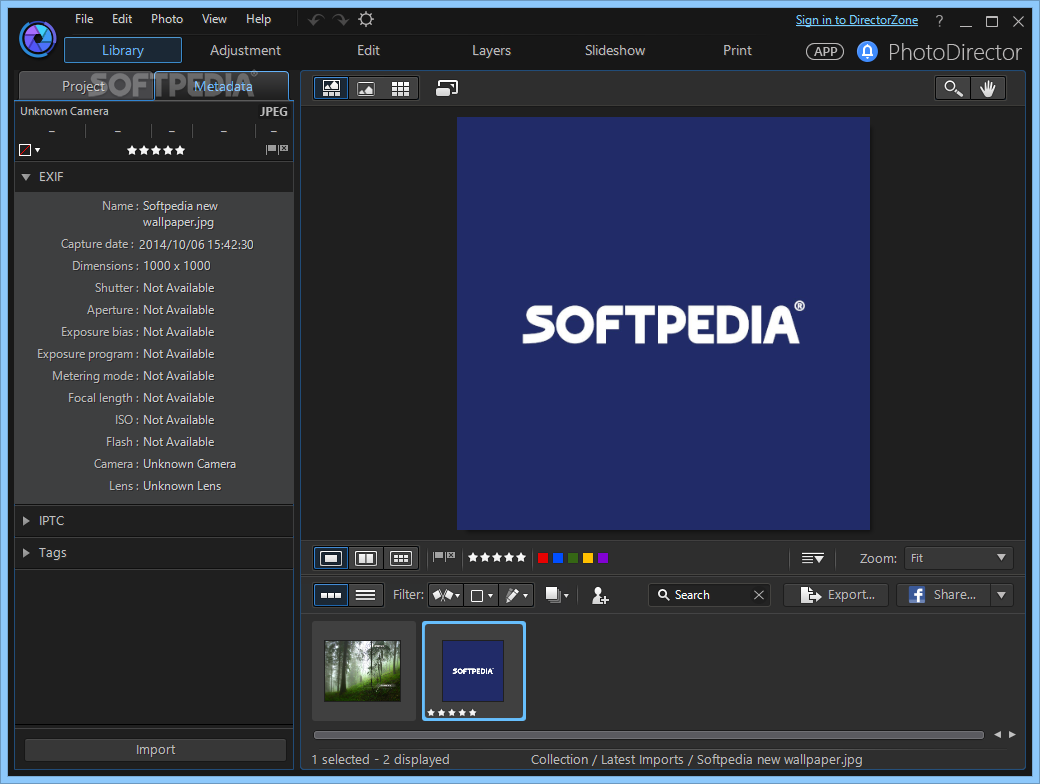This screenshot has width=1040, height=784.
Task: Collapse the EXIF section
Action: click(26, 177)
